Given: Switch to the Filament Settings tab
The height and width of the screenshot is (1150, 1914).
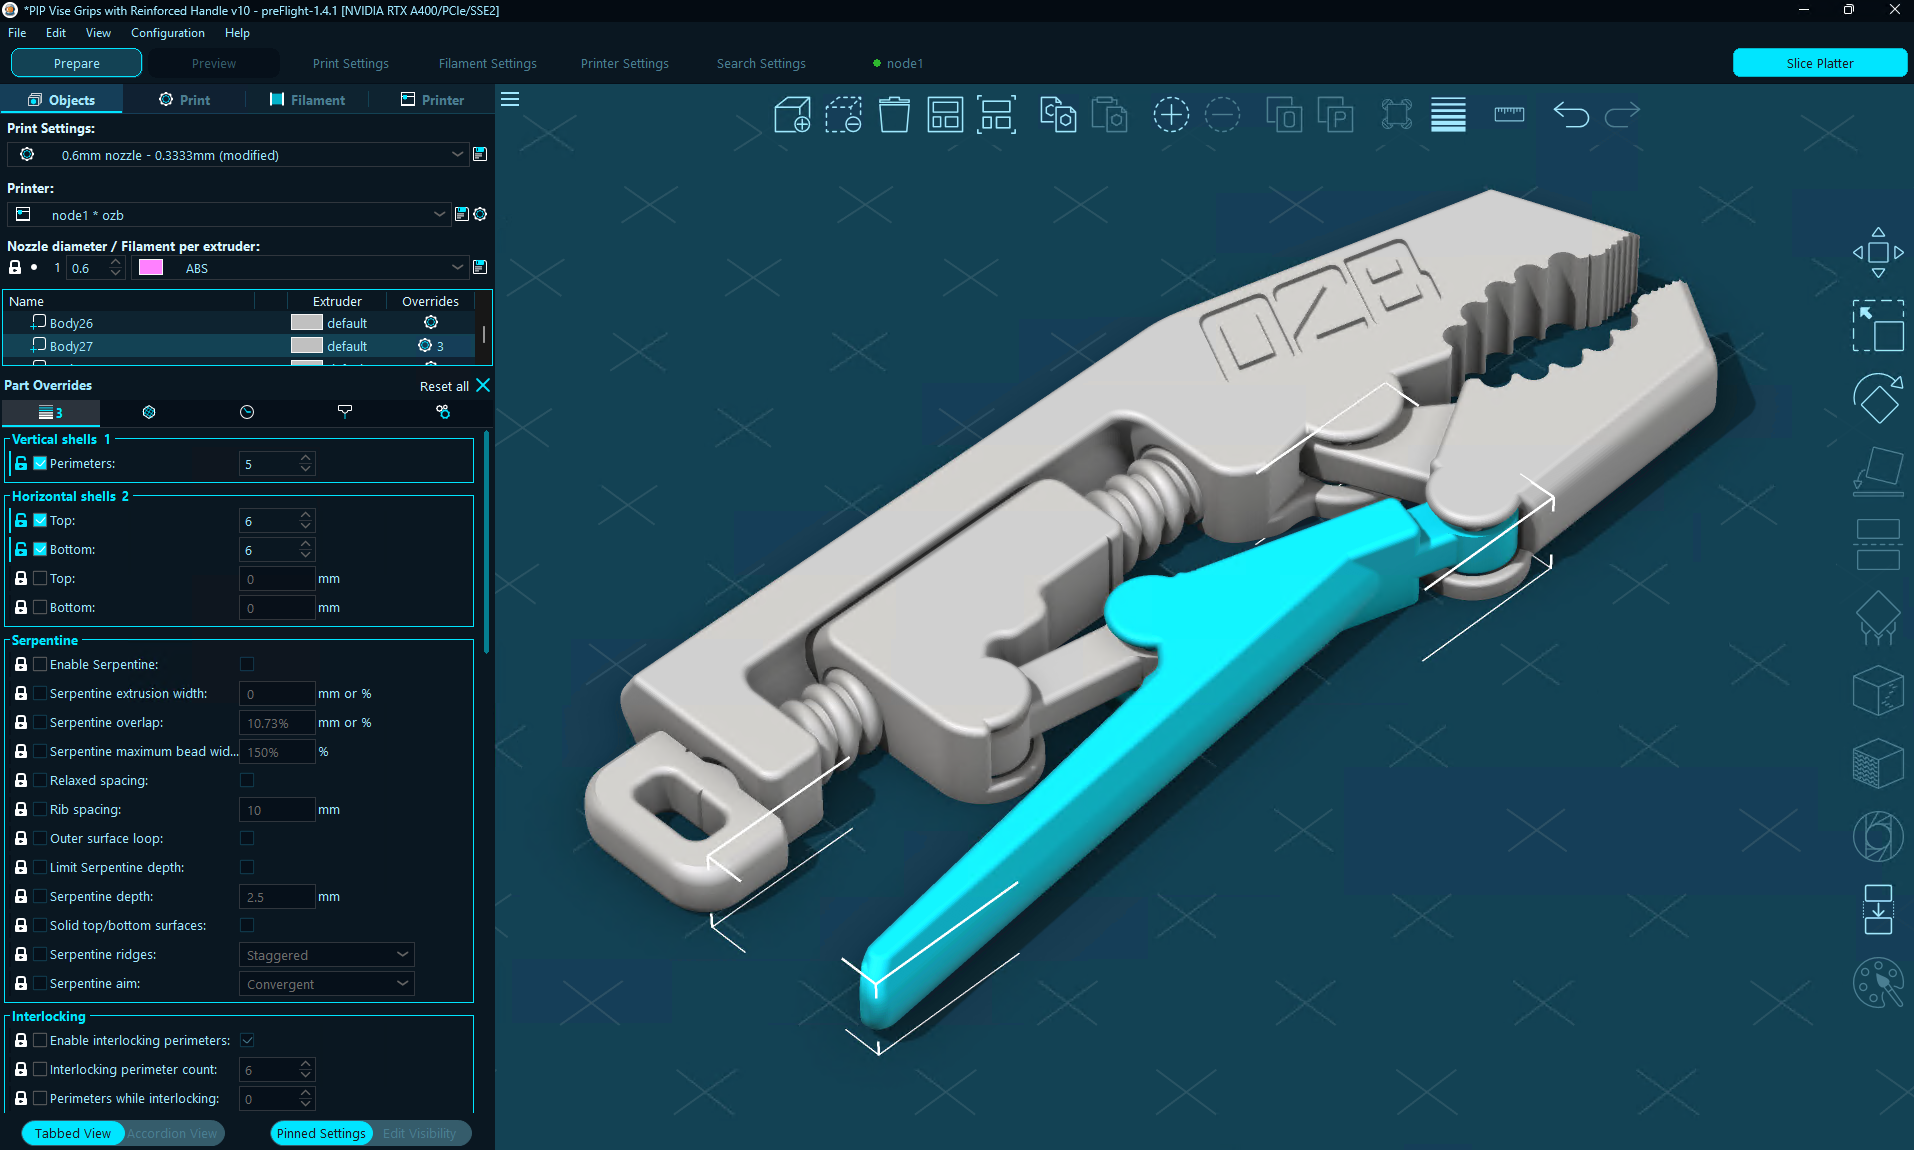Looking at the screenshot, I should 487,63.
